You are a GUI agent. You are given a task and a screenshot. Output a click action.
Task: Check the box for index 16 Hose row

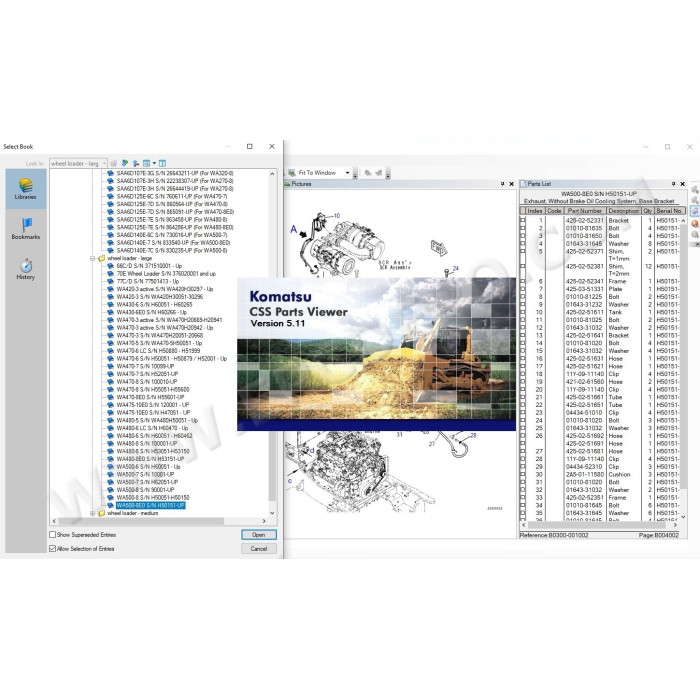(x=523, y=358)
